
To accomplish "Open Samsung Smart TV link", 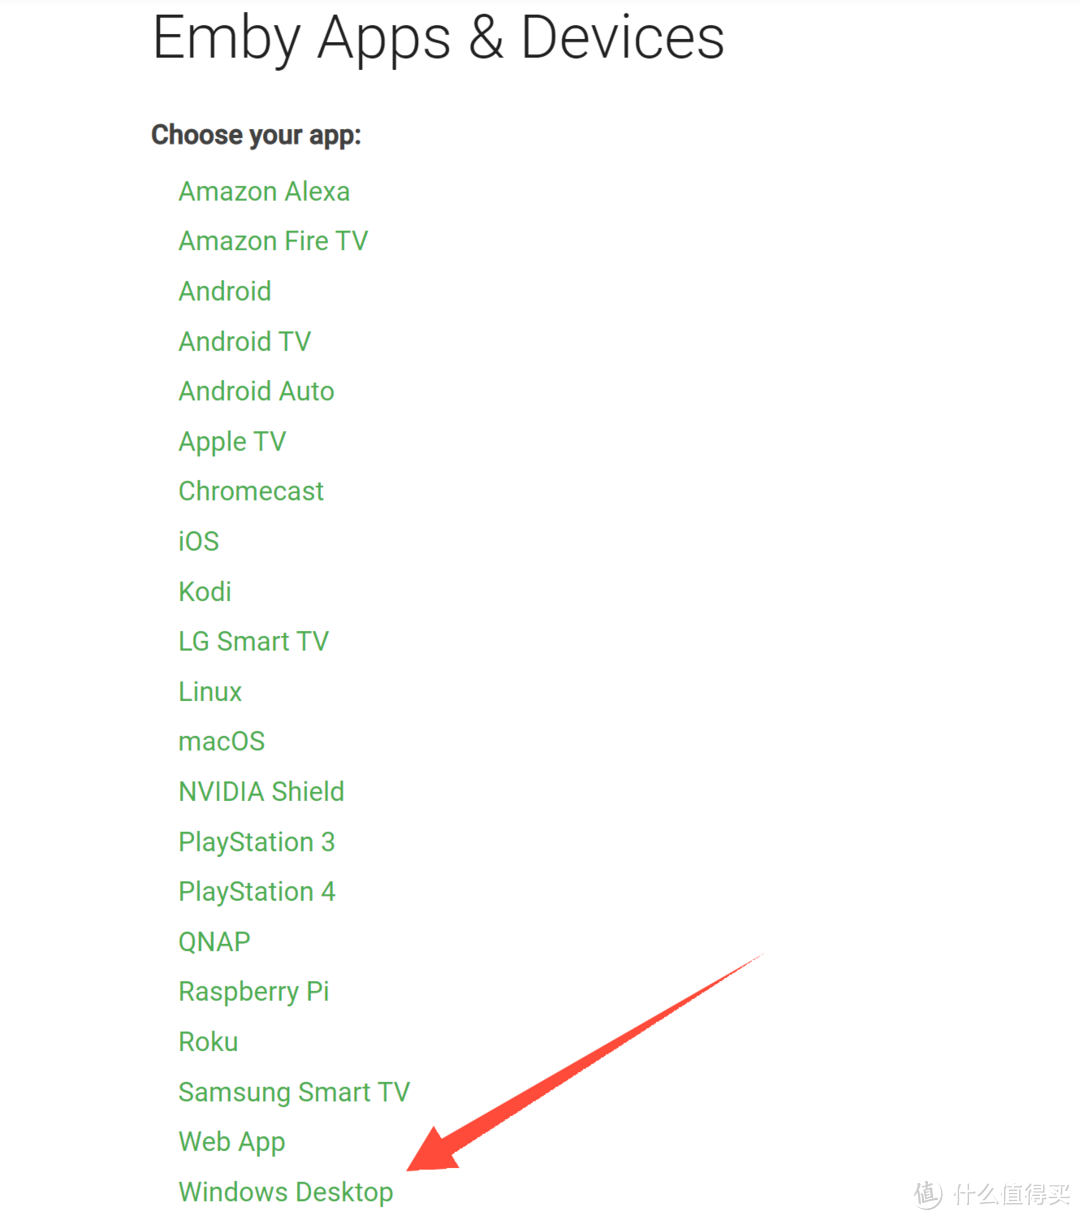I will (294, 1091).
